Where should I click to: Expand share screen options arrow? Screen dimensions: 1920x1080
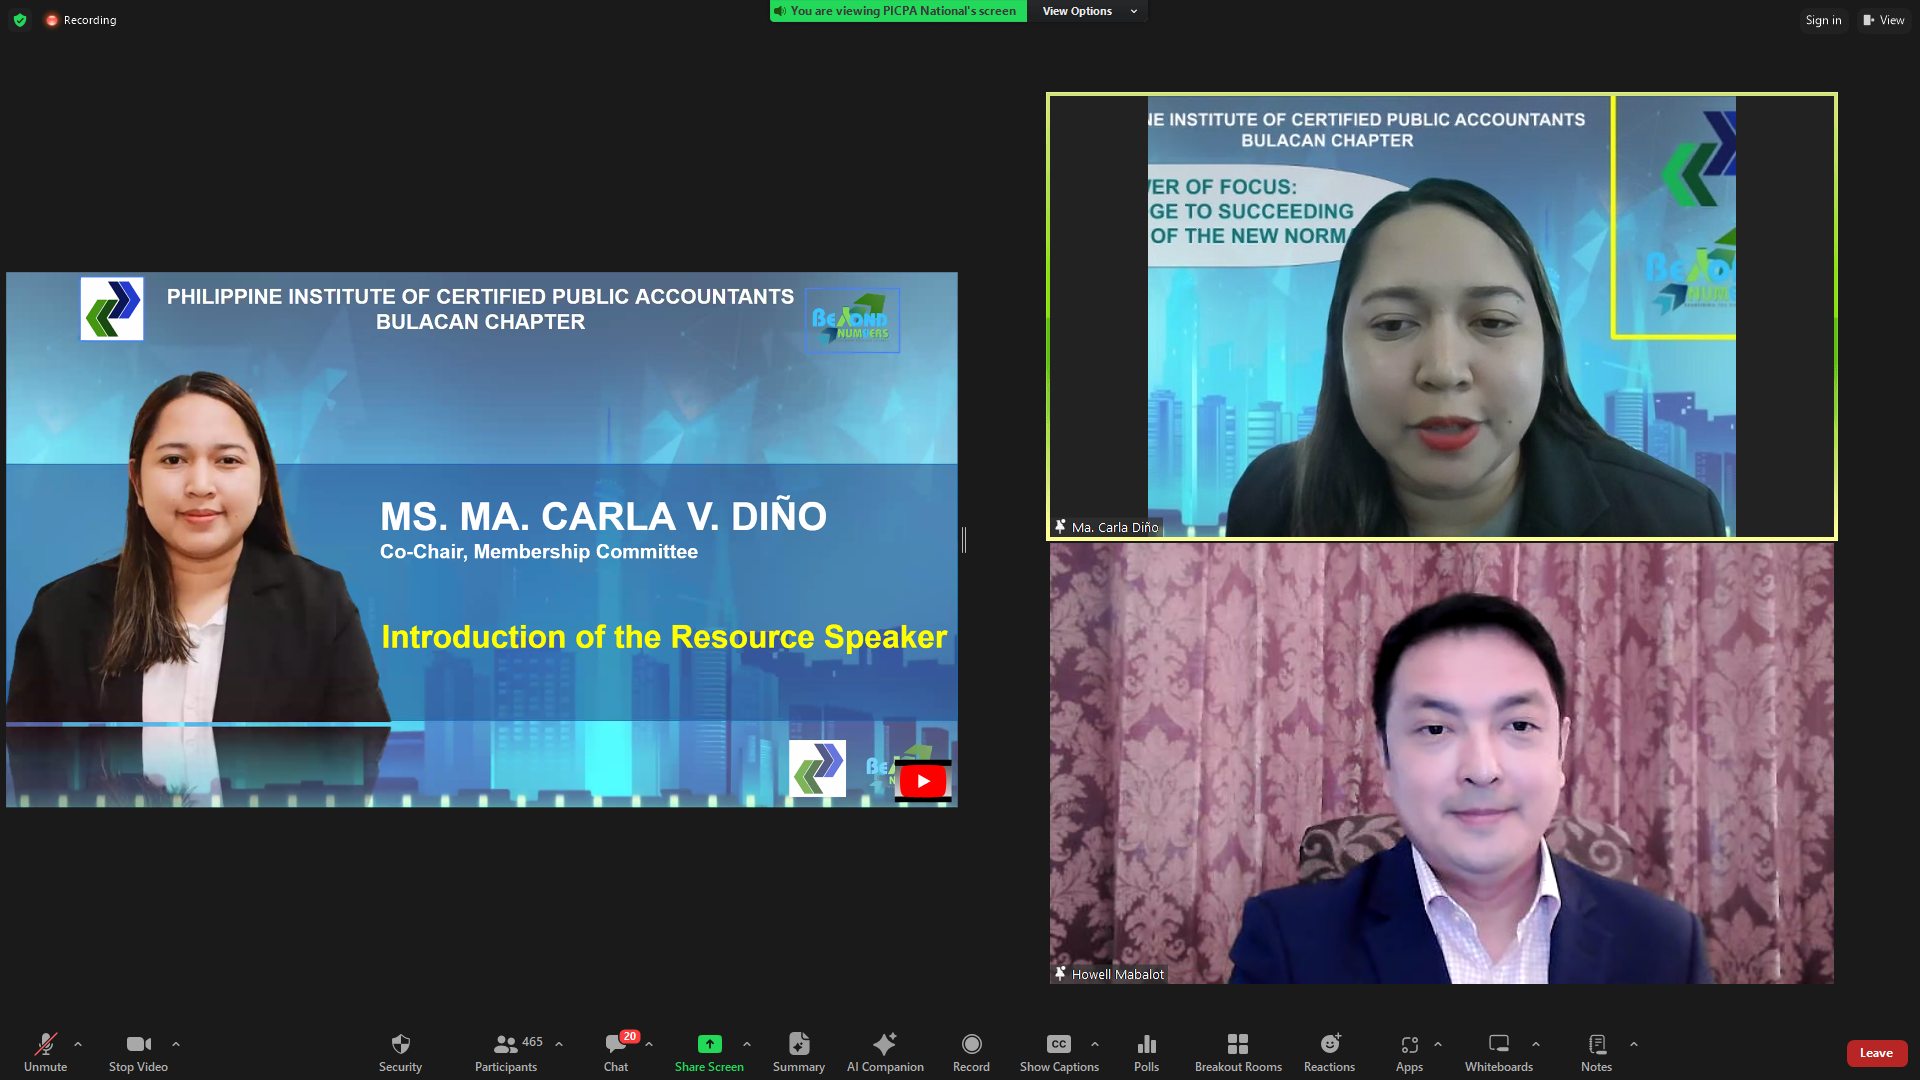coord(747,1044)
